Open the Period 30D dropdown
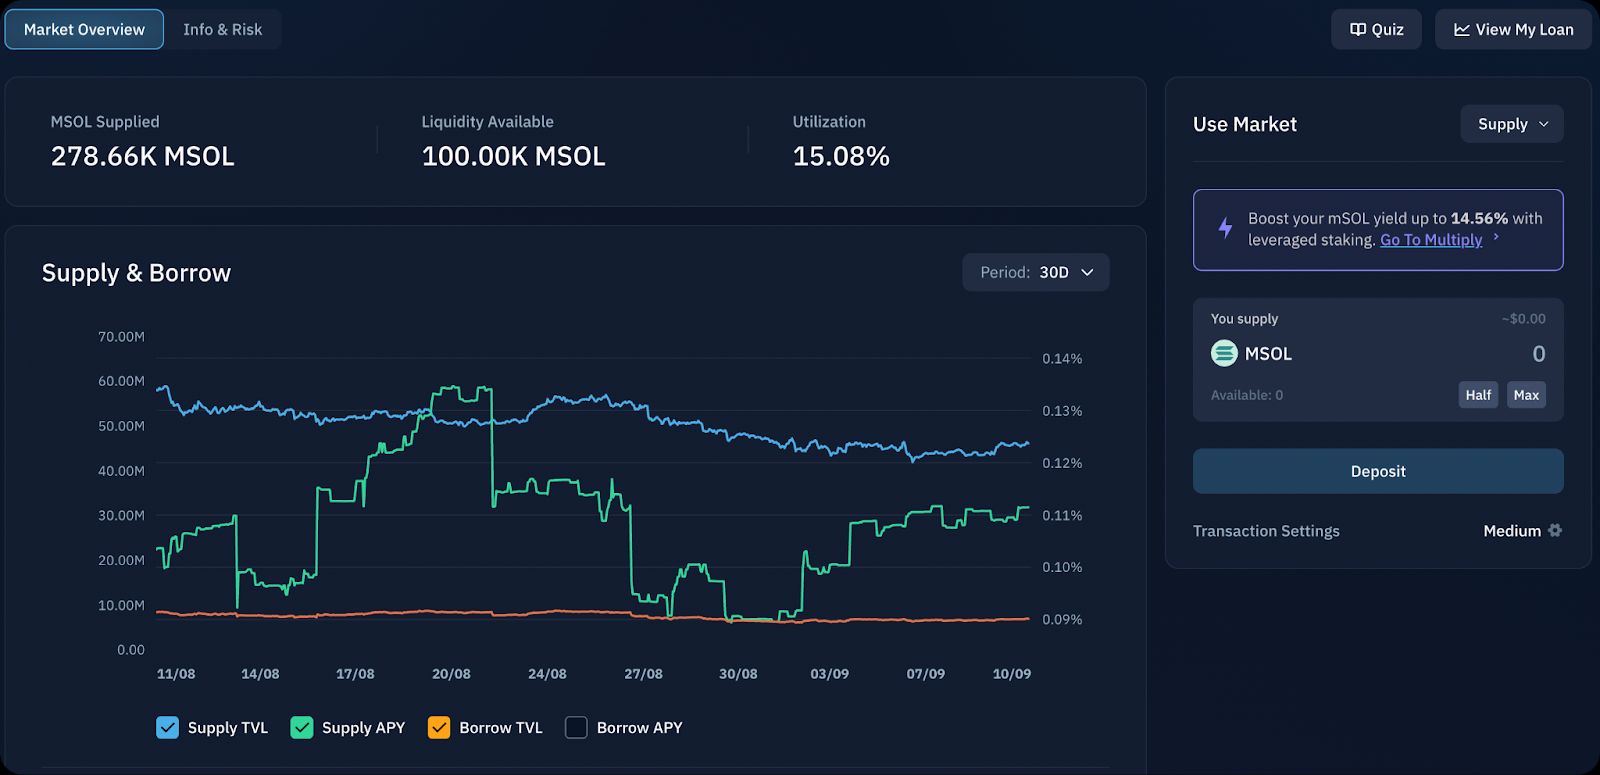The image size is (1600, 775). click(1035, 272)
